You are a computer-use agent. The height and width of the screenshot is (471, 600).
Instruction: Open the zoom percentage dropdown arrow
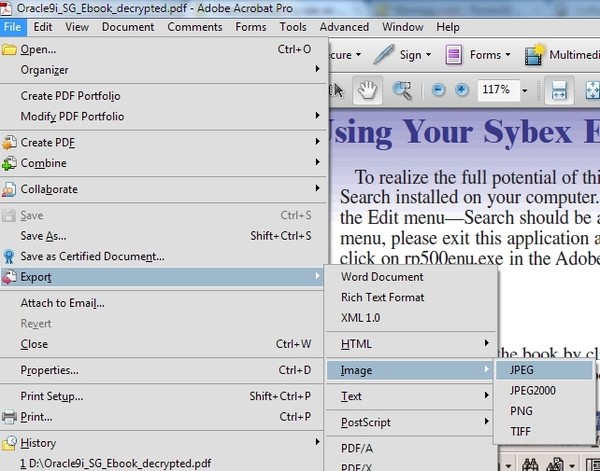point(525,91)
